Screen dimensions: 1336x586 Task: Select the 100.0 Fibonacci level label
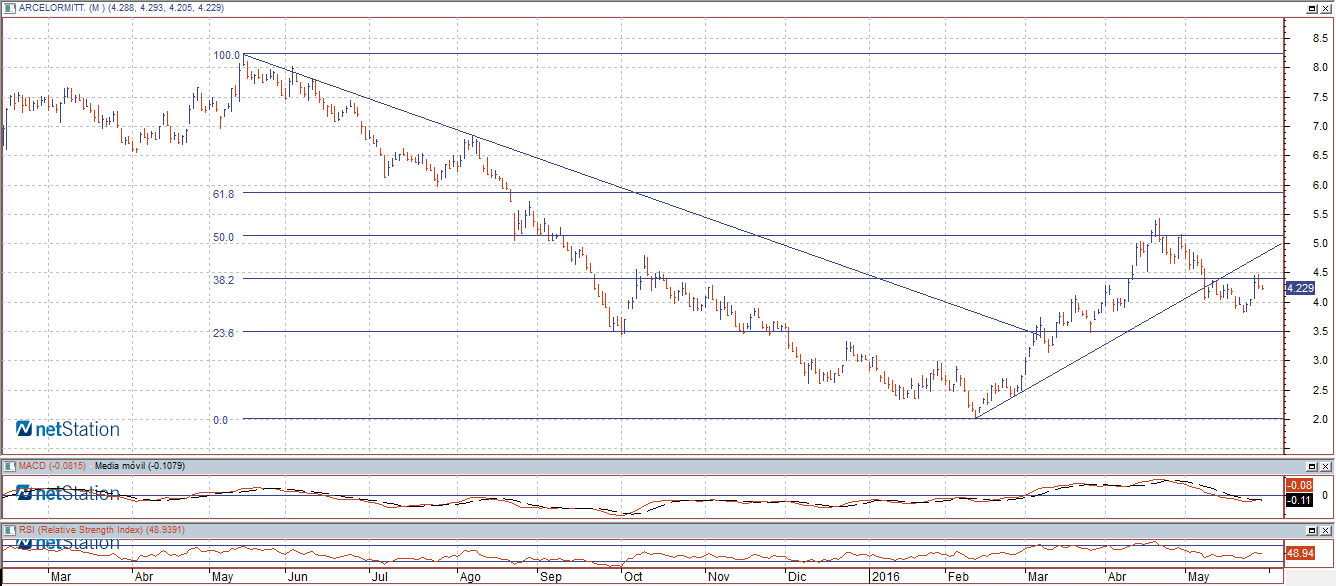pyautogui.click(x=227, y=56)
